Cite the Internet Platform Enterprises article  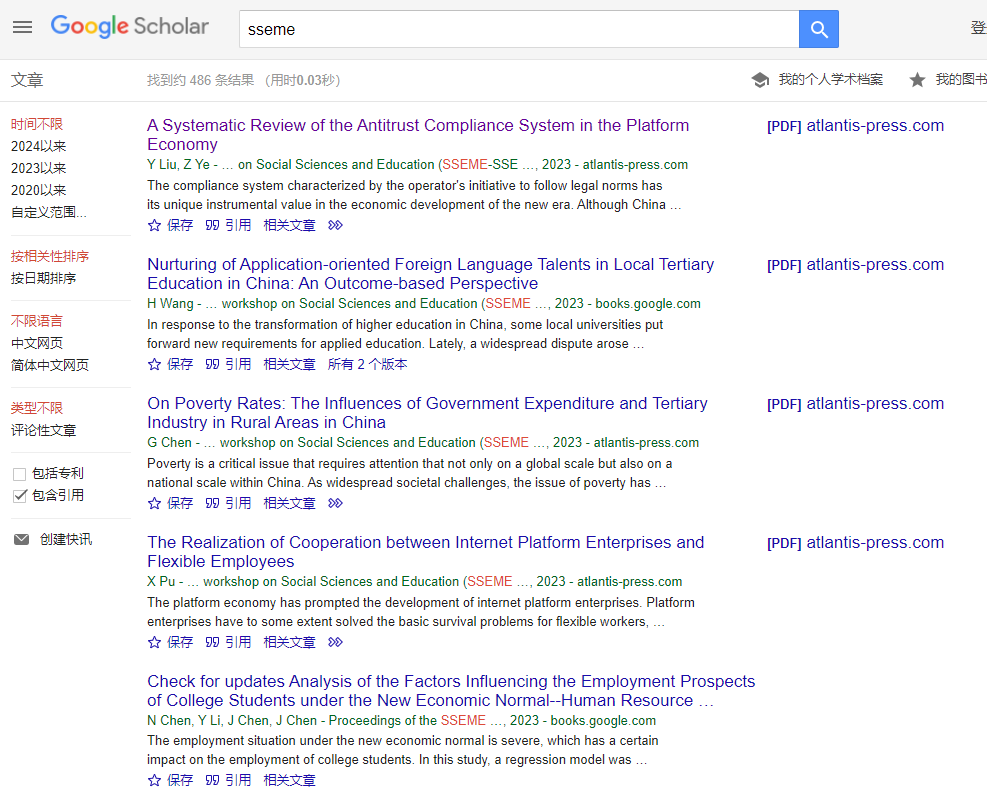tap(228, 642)
